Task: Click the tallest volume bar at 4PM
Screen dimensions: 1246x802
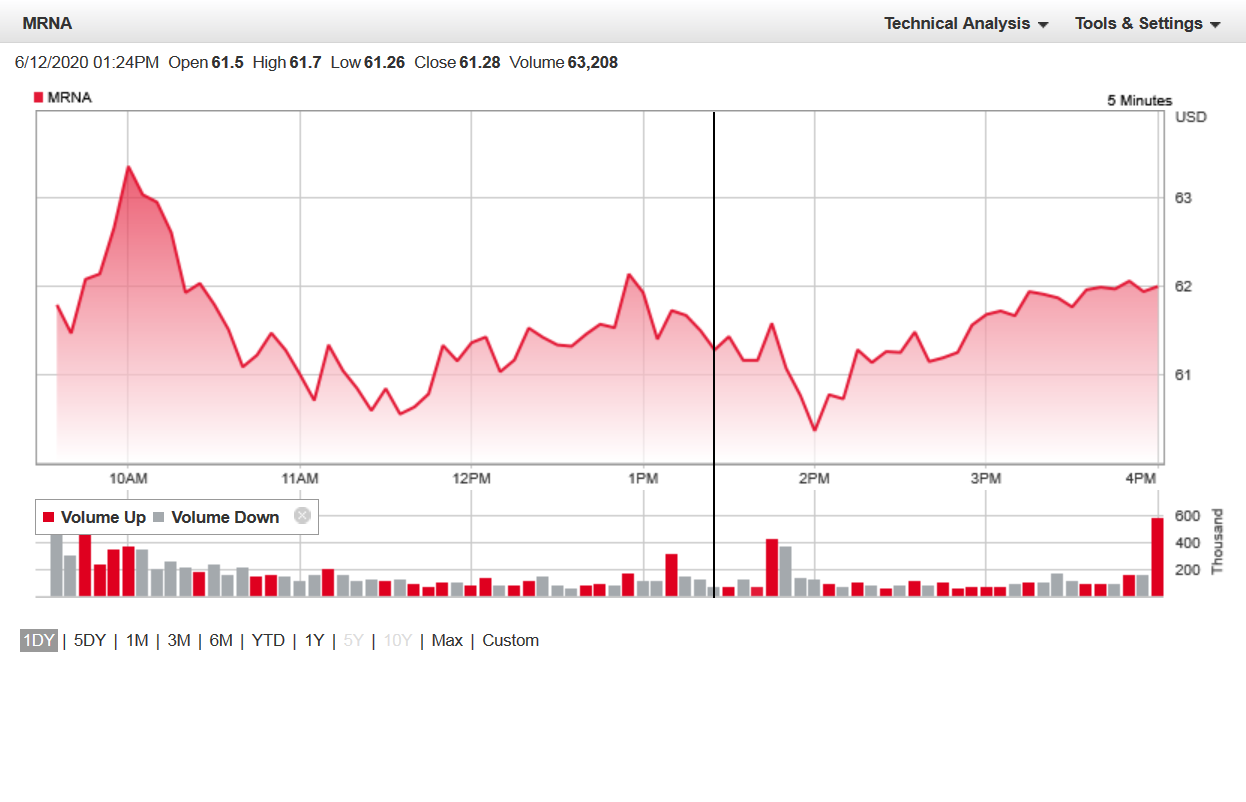Action: [x=1157, y=557]
